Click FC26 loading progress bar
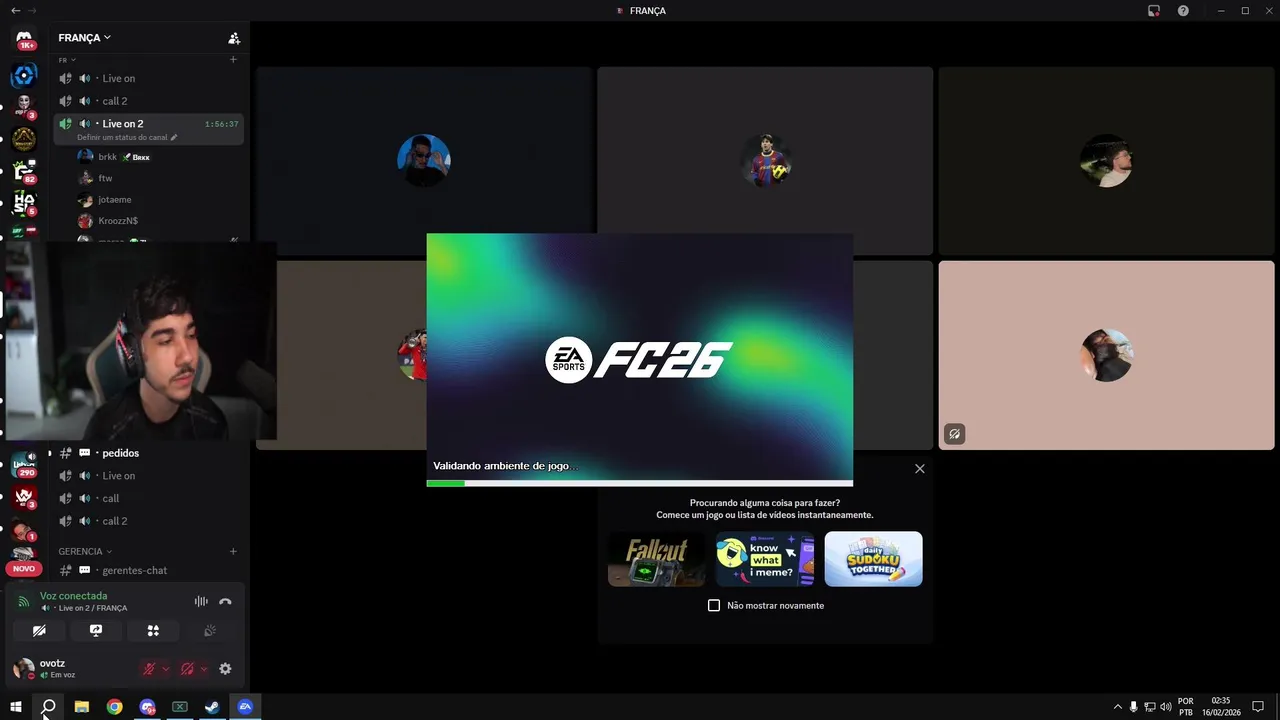This screenshot has width=1280, height=720. pos(639,483)
